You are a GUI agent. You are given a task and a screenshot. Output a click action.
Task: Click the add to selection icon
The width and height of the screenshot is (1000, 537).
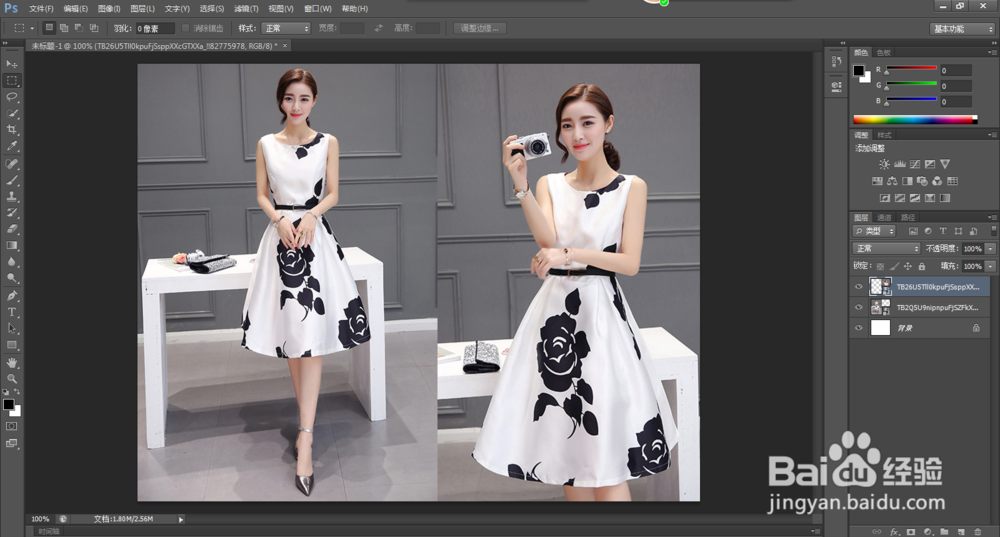64,28
